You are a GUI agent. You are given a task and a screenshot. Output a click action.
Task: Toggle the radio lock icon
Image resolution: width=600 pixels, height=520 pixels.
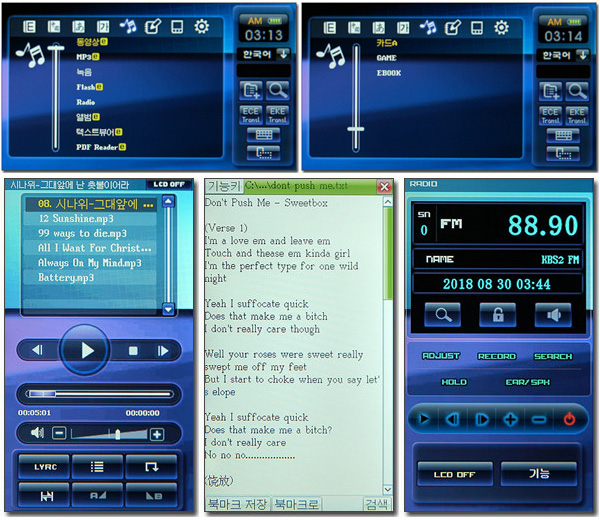(498, 315)
